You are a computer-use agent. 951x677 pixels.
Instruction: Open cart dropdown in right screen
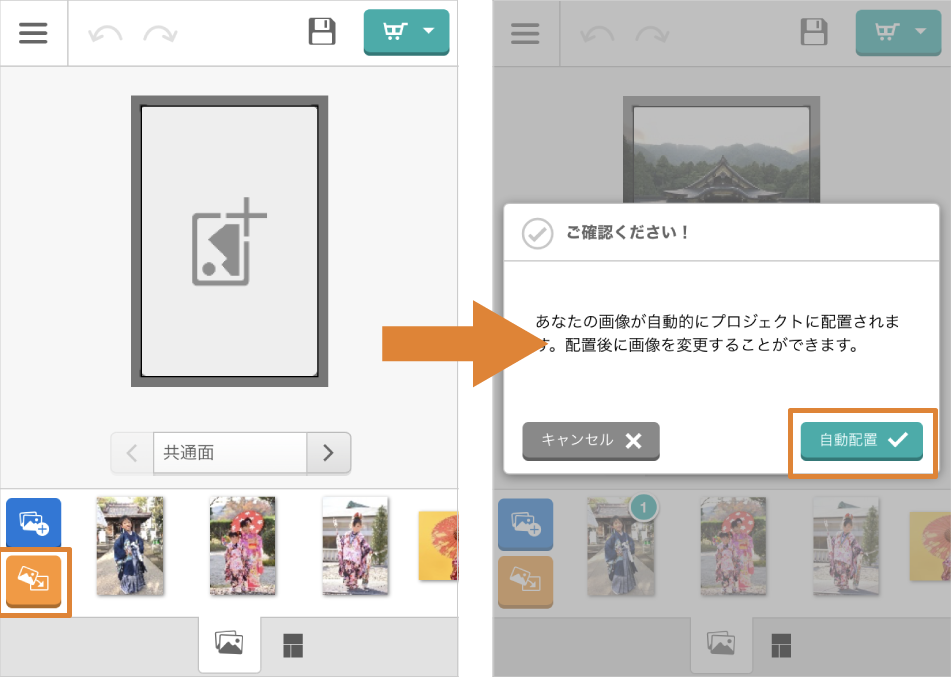[x=898, y=32]
